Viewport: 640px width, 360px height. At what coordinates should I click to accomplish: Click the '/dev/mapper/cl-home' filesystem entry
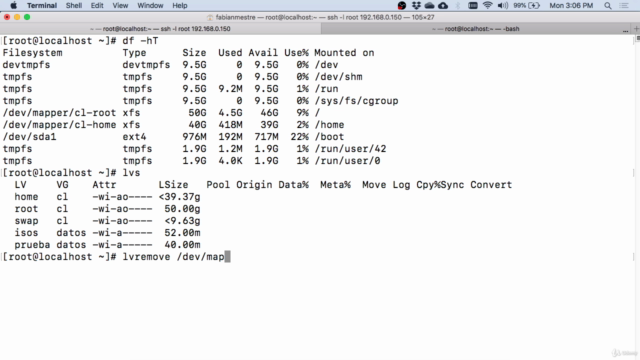(59, 124)
